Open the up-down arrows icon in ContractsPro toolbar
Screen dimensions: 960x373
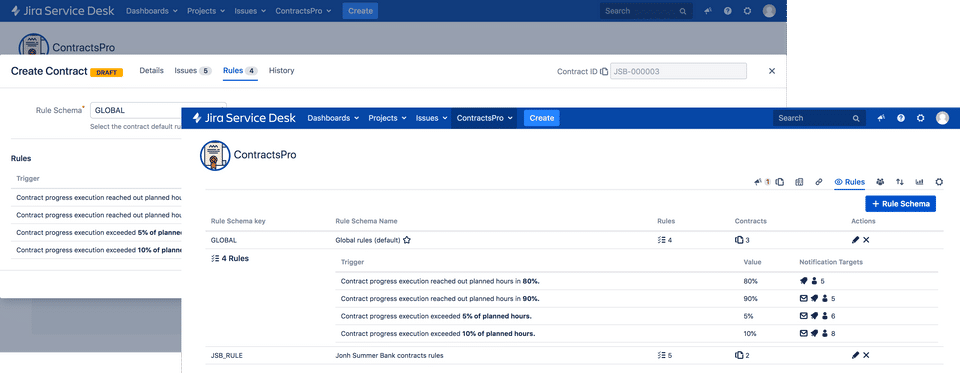pos(899,181)
